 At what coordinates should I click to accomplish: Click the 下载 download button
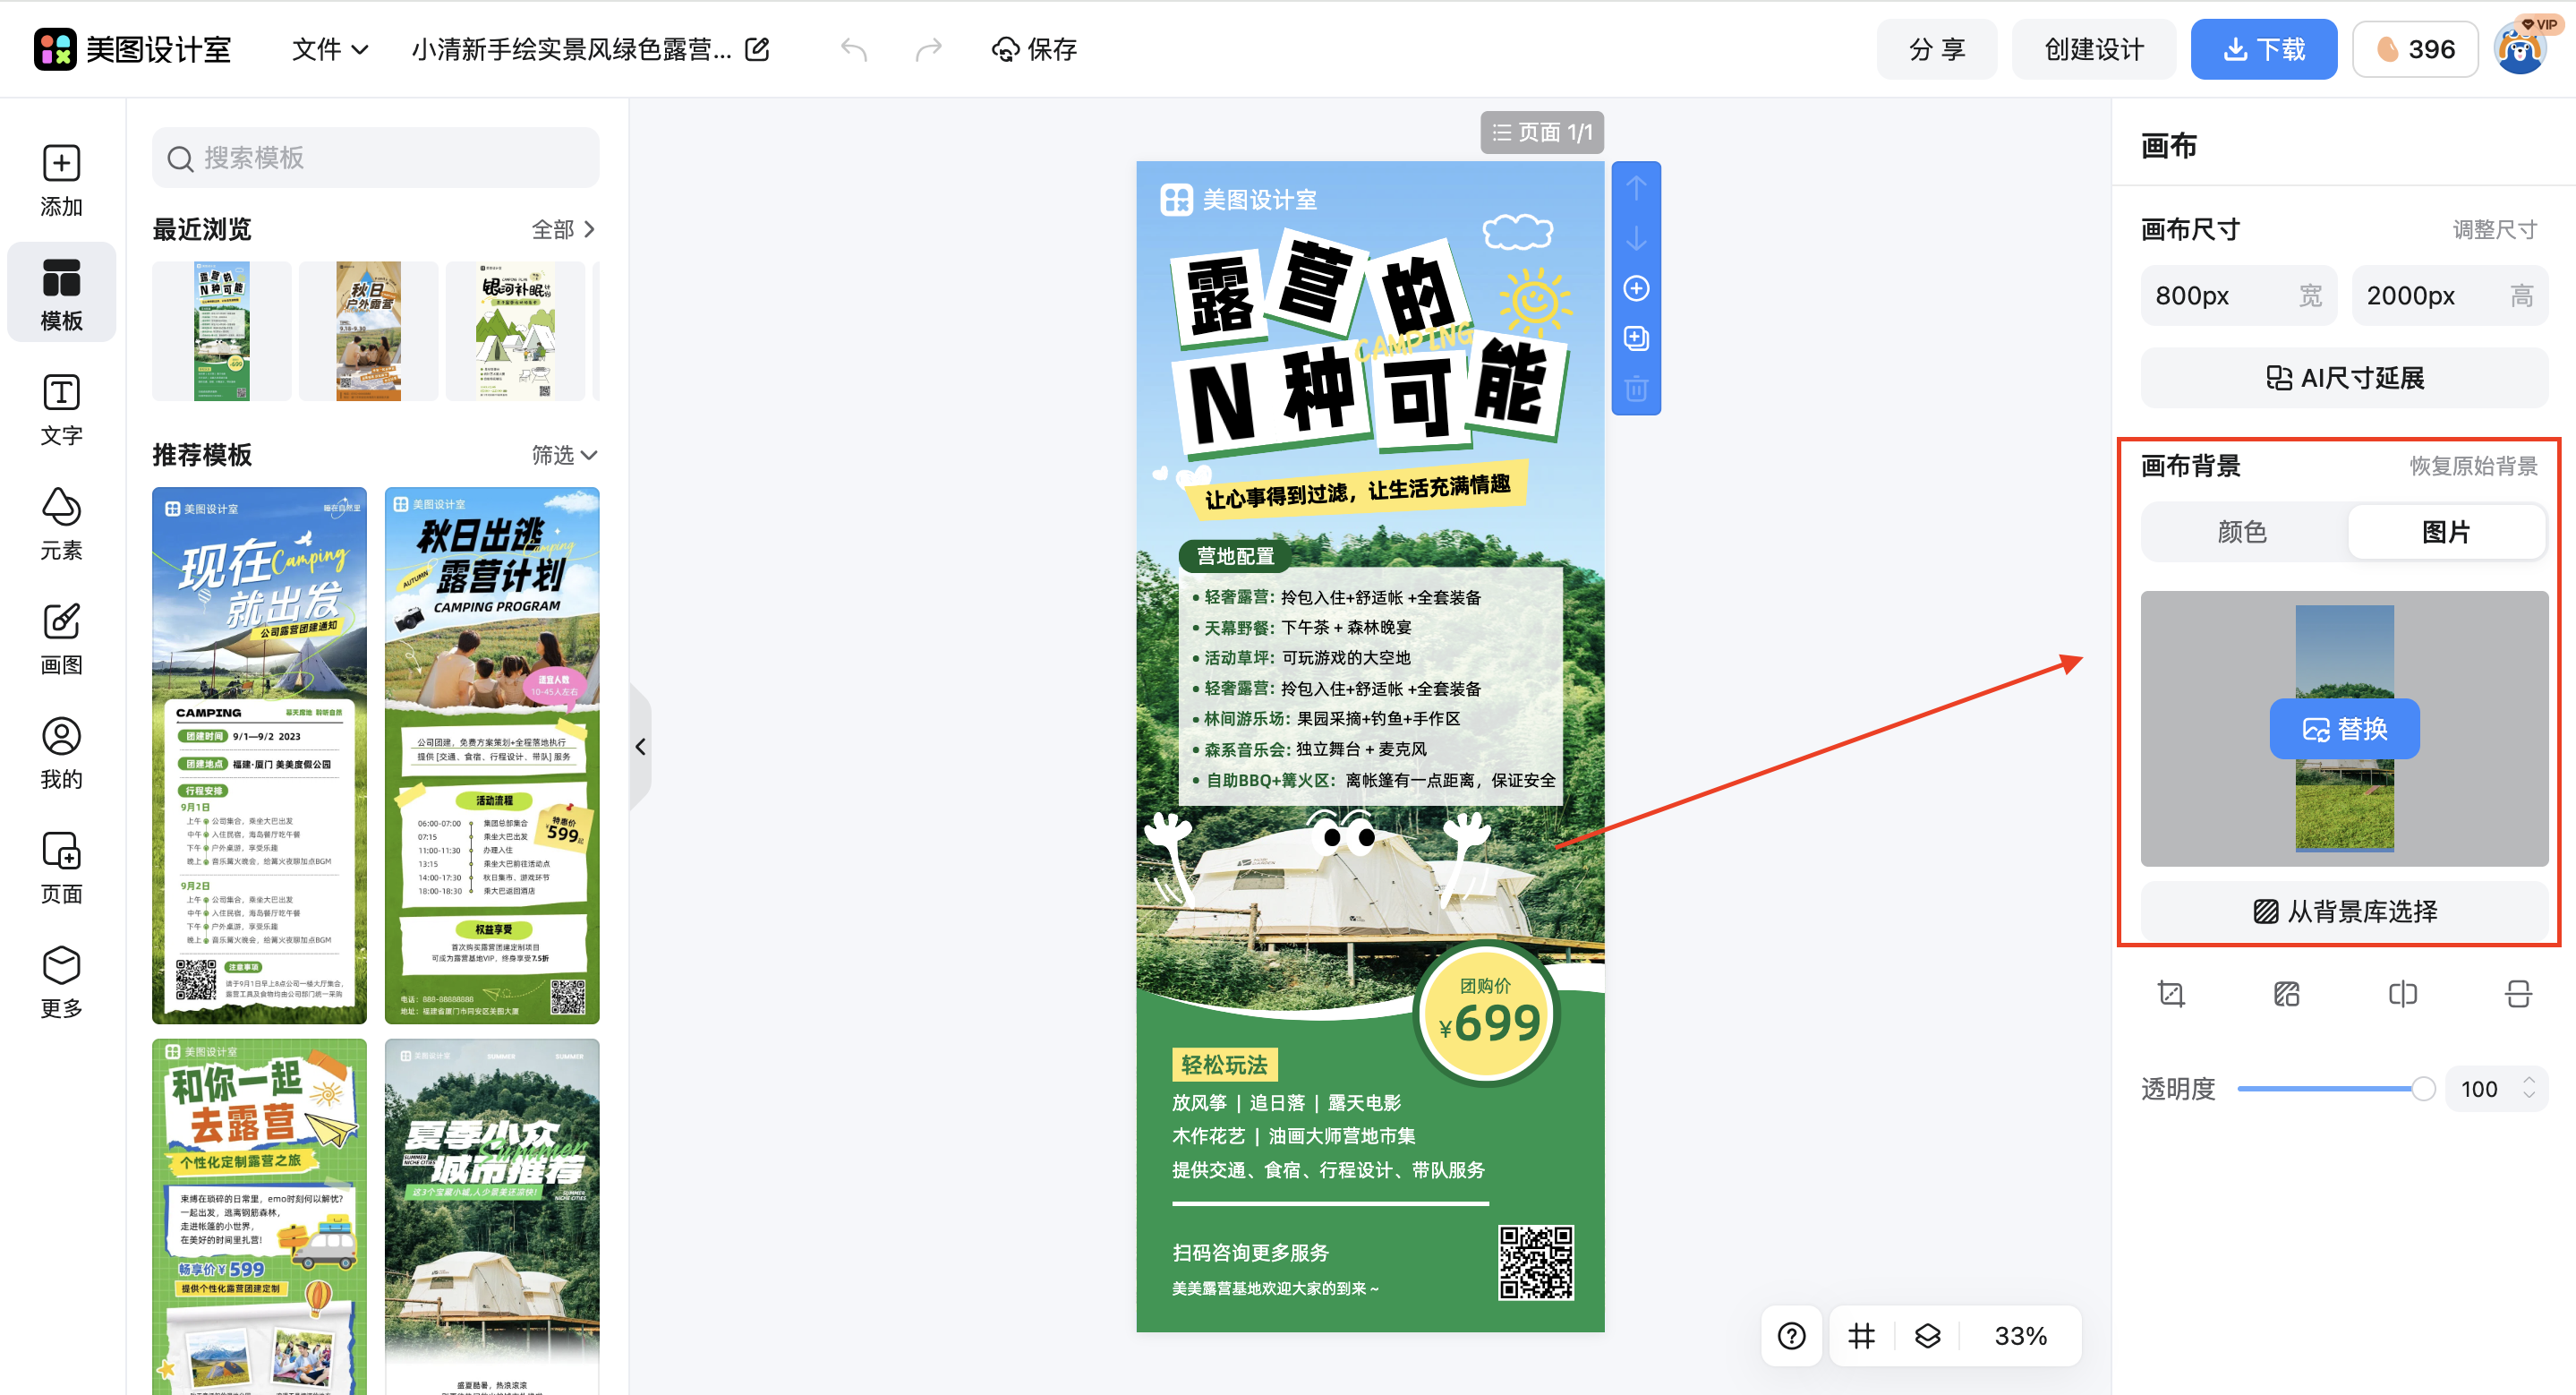point(2263,48)
